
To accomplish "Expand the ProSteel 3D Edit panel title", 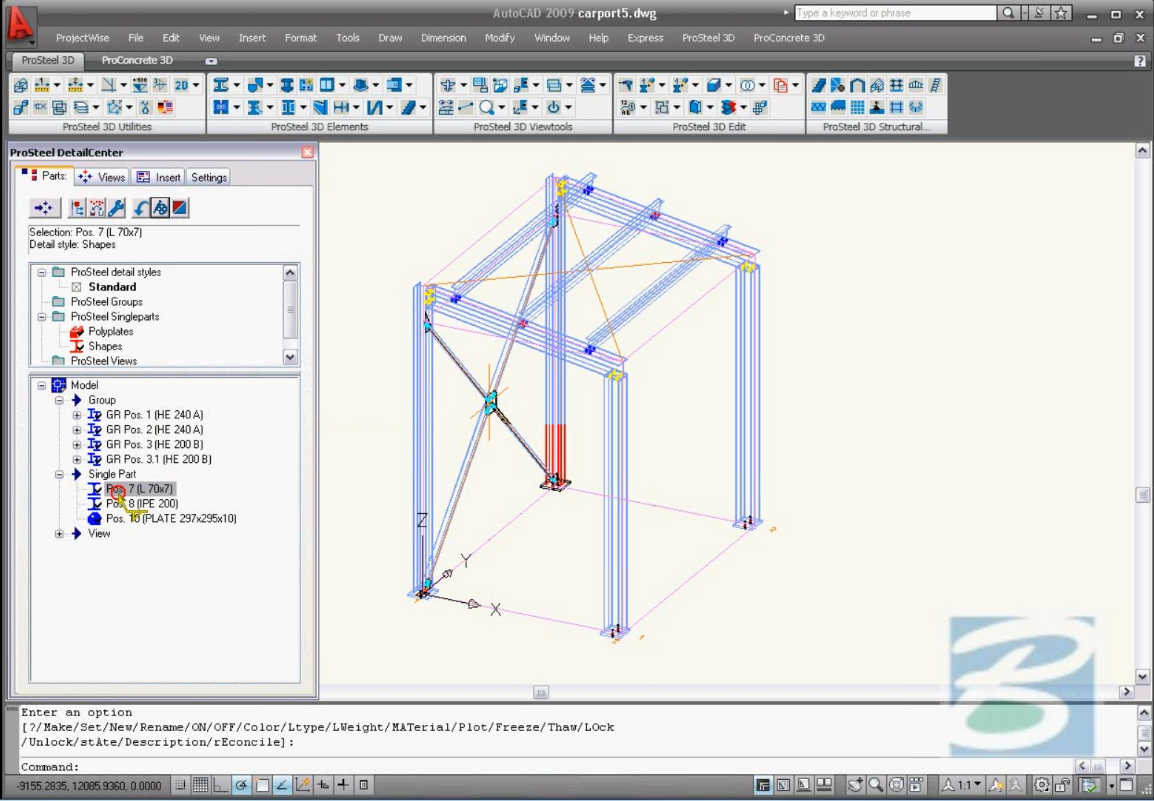I will [709, 127].
